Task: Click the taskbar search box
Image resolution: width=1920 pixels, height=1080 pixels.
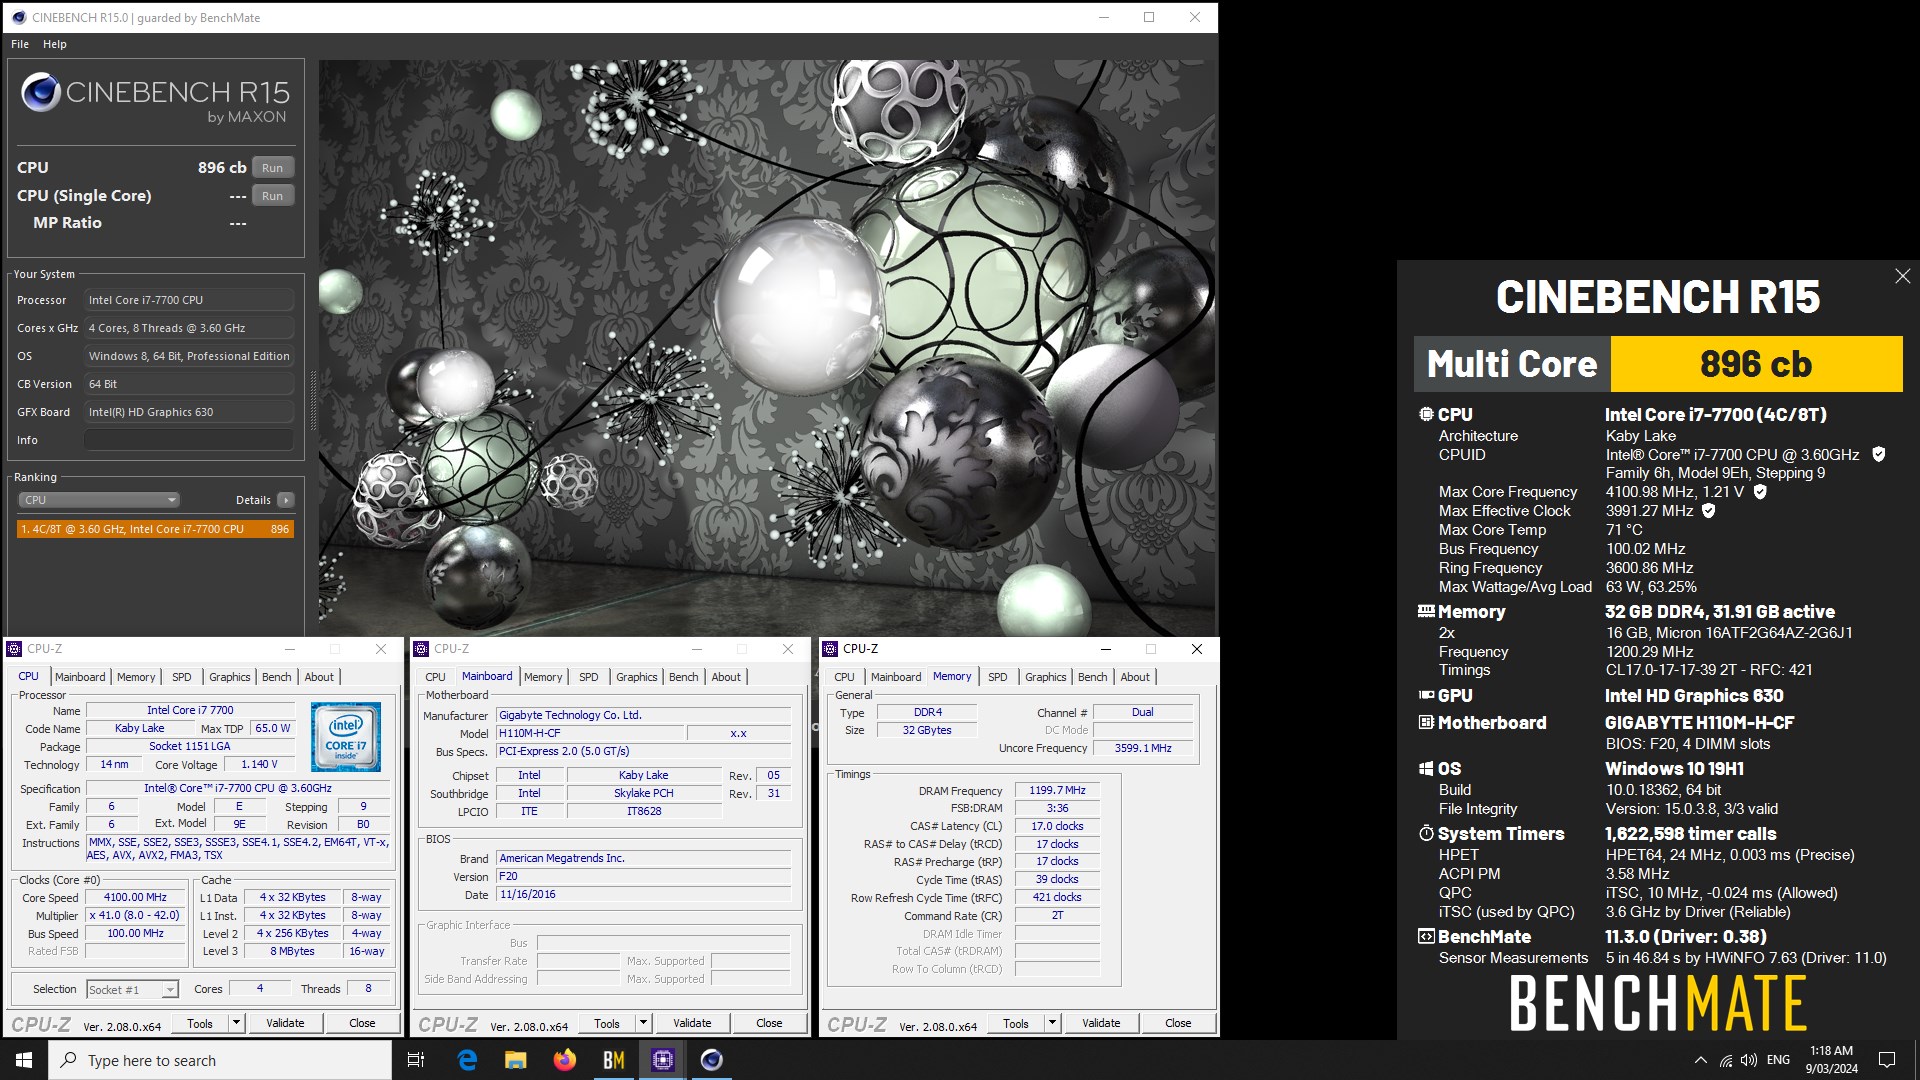Action: [220, 1060]
